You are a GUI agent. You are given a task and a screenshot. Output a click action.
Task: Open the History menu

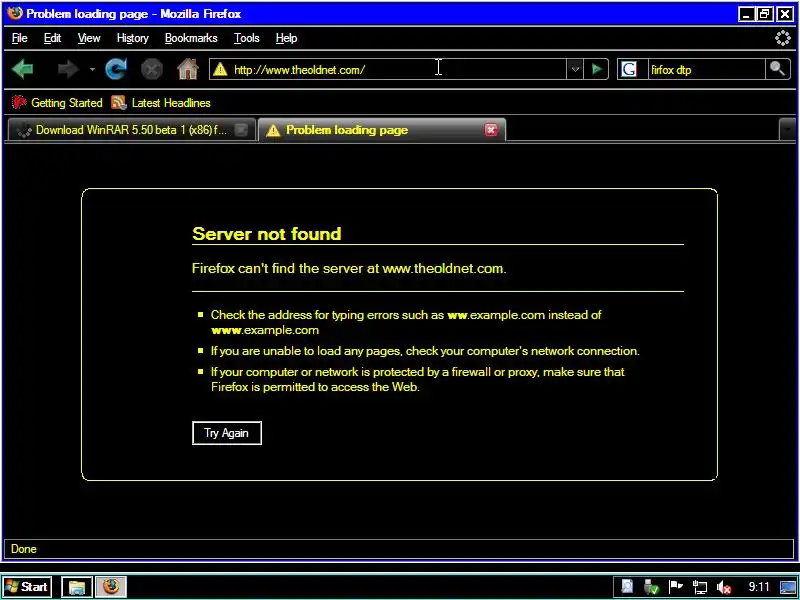[132, 38]
